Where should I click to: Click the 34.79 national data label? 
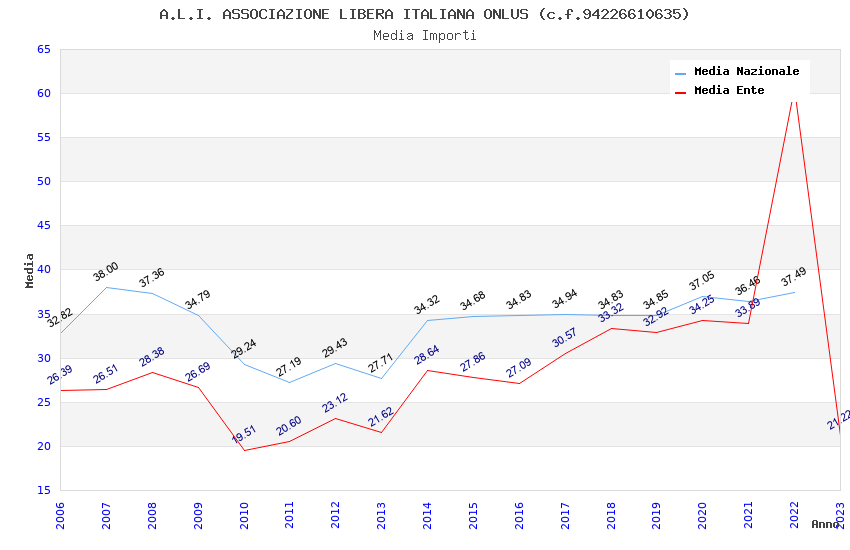pos(197,299)
